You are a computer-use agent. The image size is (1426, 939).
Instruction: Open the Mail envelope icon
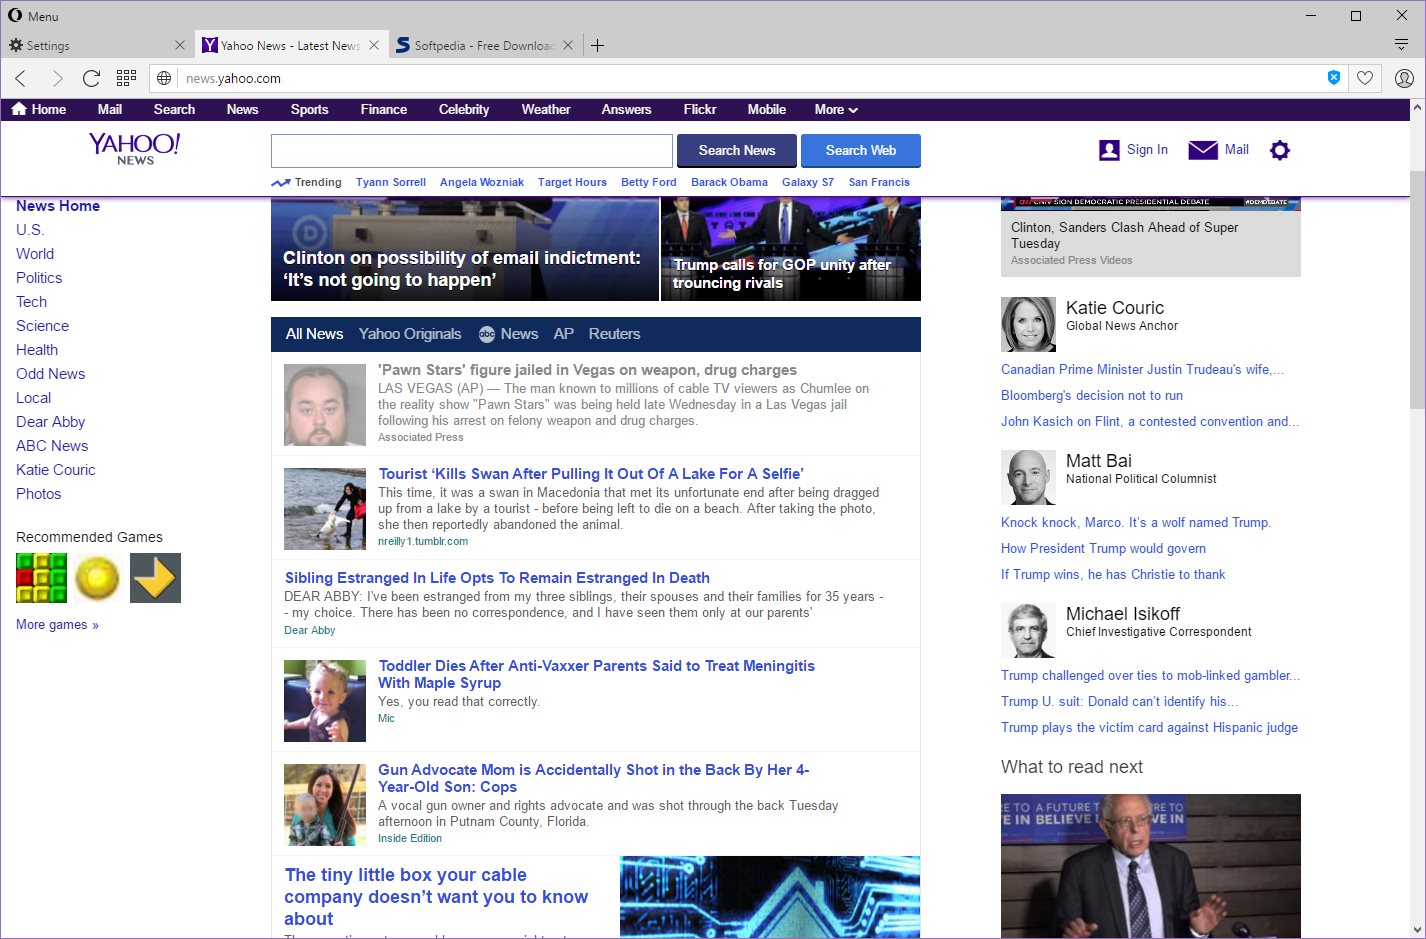1203,150
